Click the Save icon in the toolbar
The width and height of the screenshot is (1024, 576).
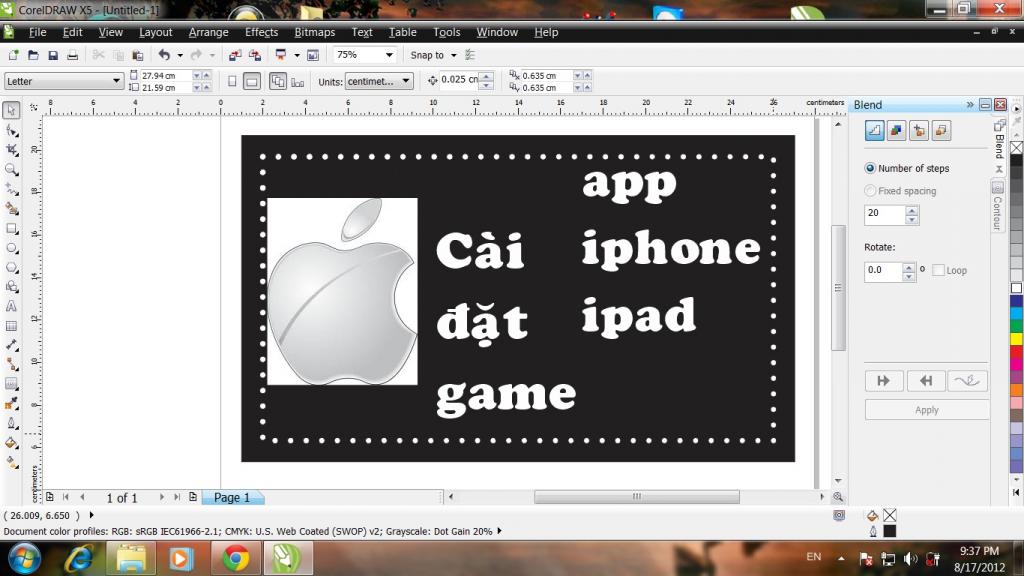coord(53,56)
